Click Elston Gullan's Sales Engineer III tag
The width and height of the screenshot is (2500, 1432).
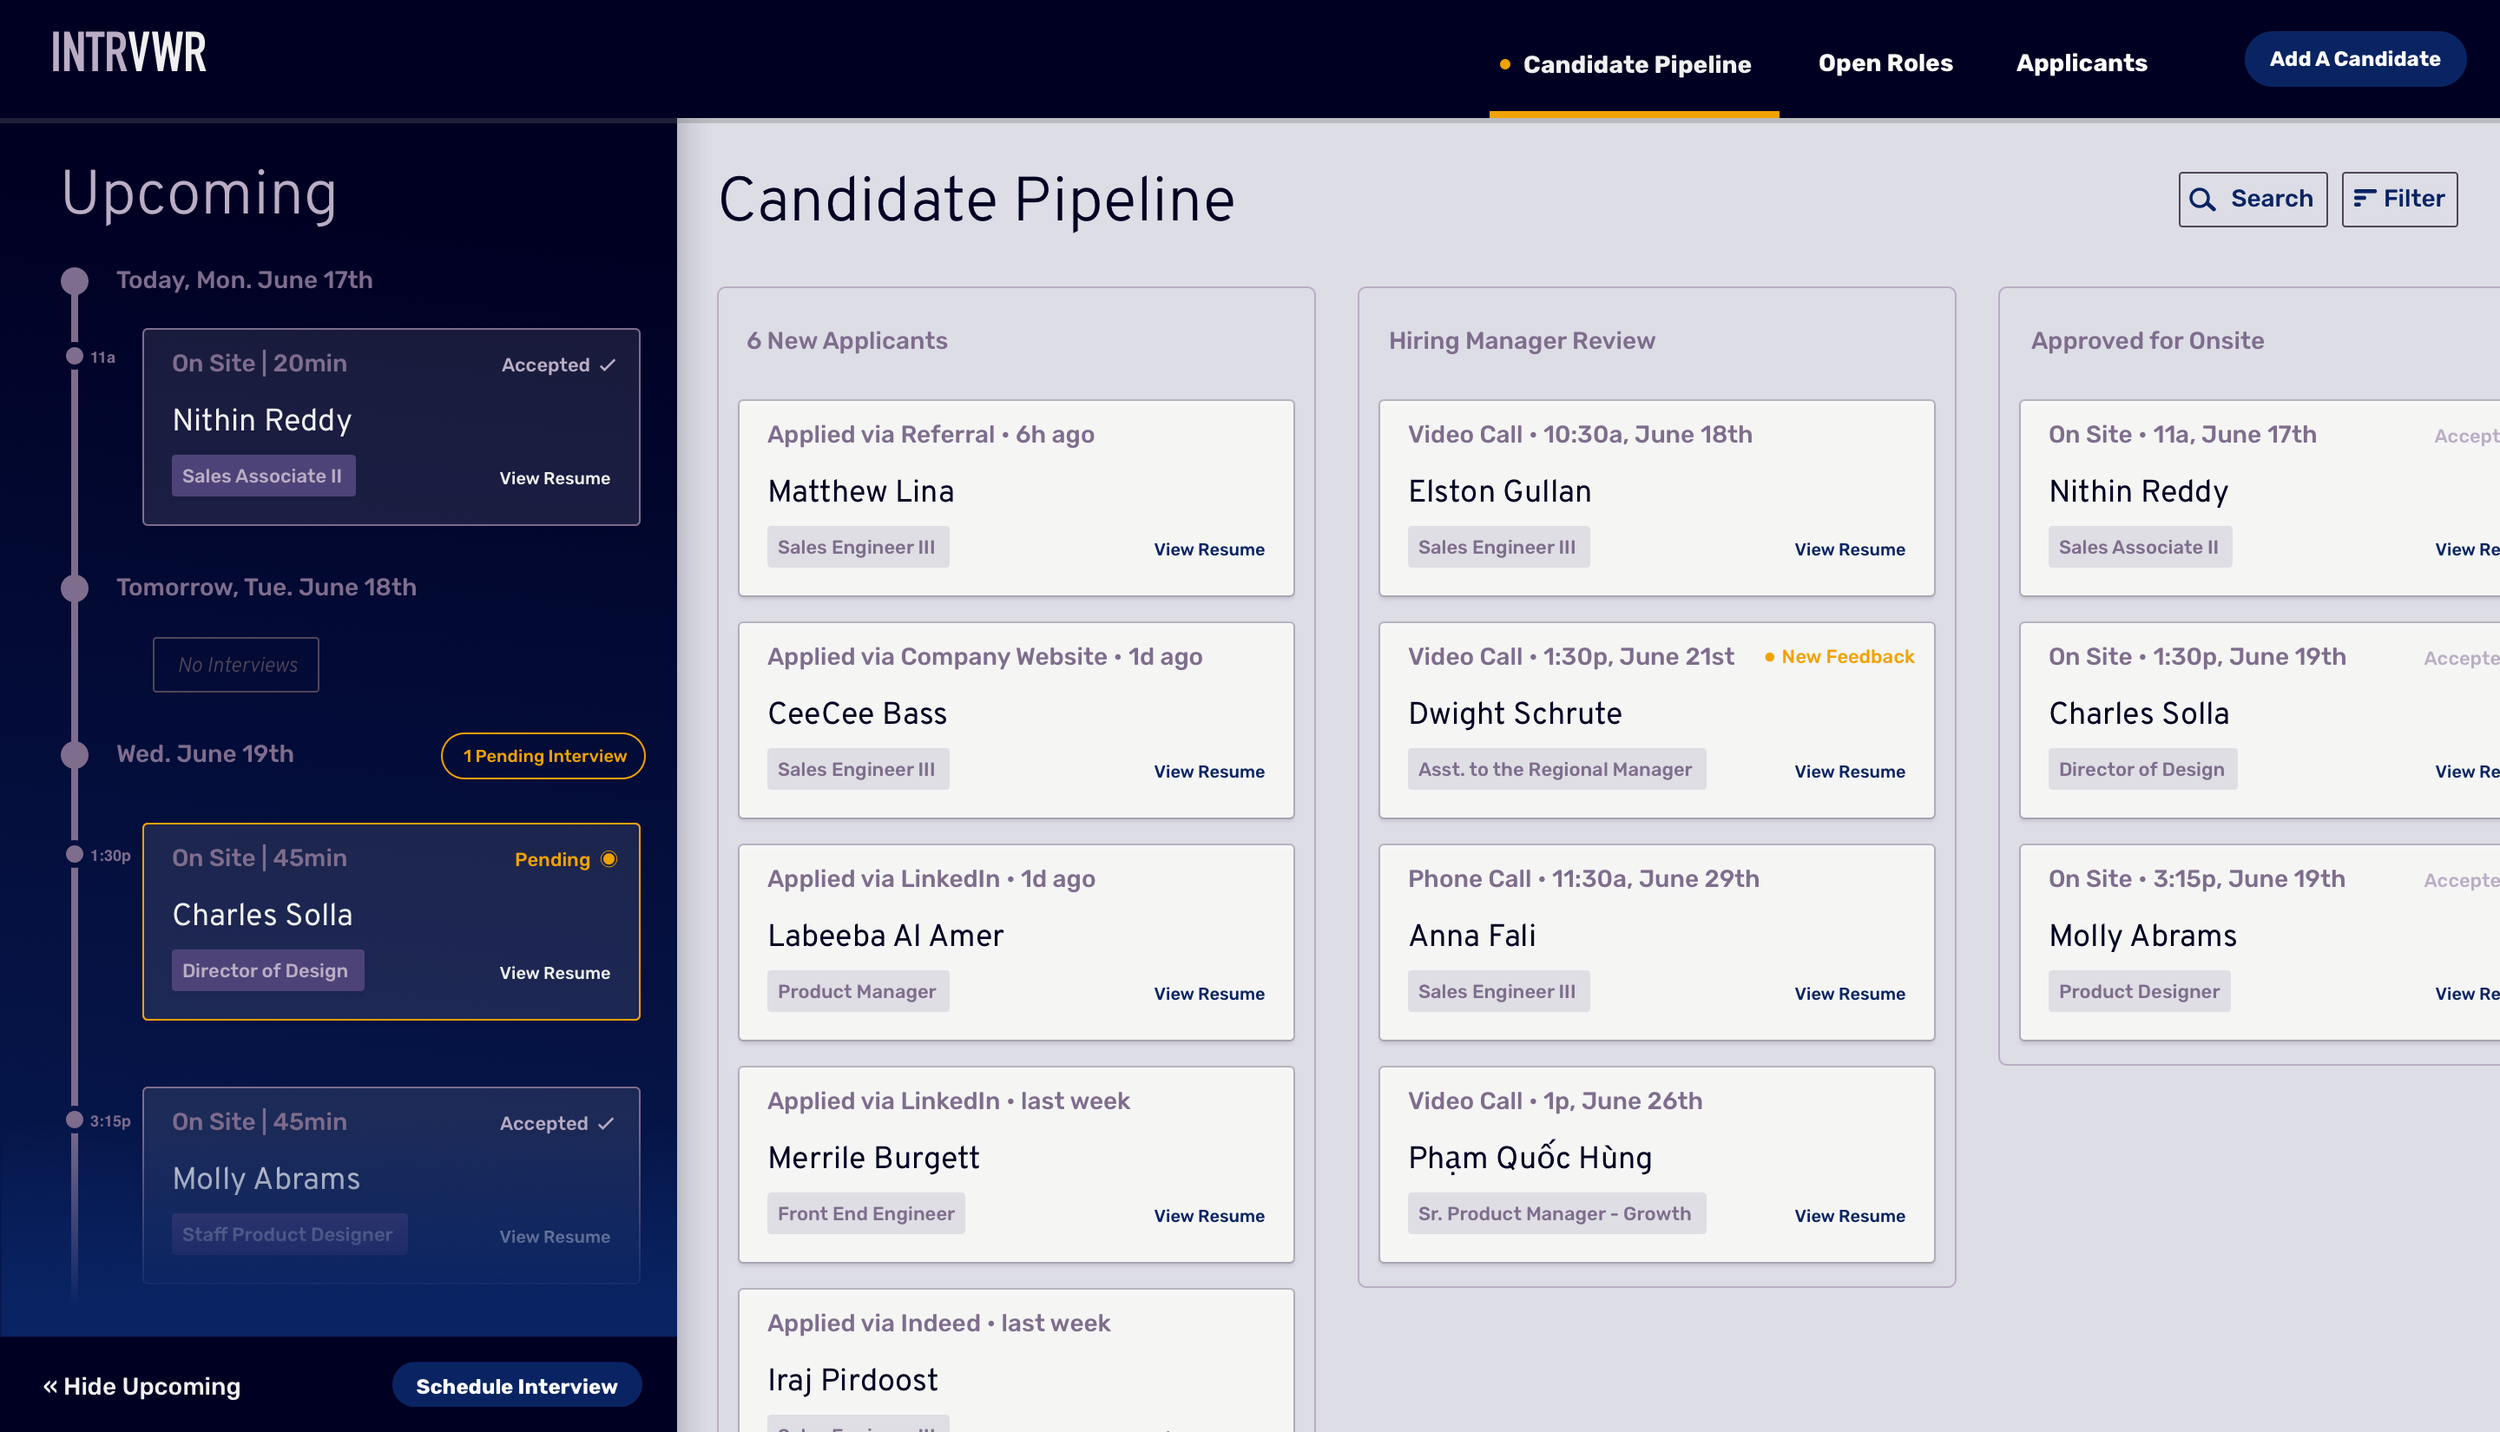click(1498, 547)
